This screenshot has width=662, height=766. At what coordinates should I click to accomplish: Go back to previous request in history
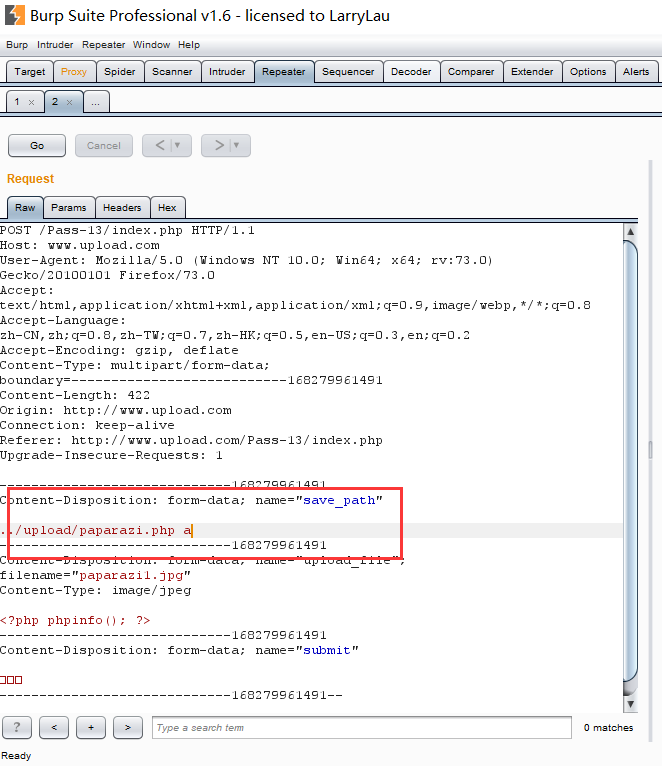click(160, 145)
